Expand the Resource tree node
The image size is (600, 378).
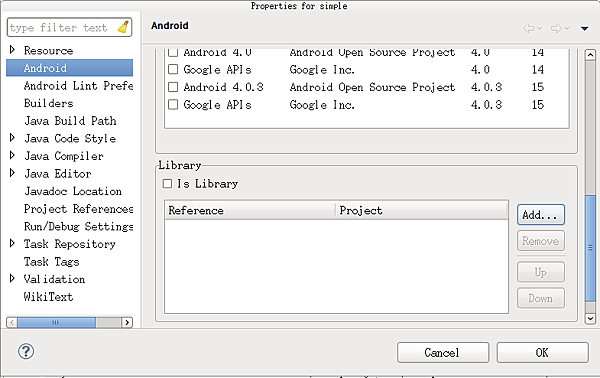pos(12,50)
